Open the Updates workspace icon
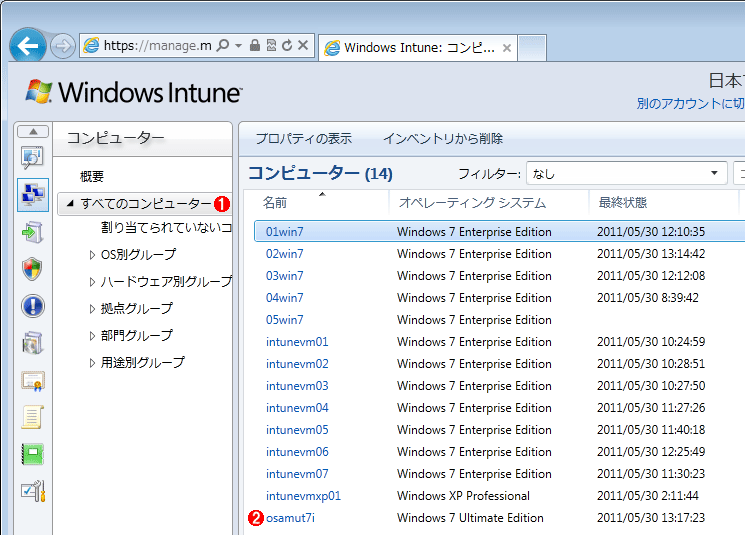The height and width of the screenshot is (535, 745). 33,232
